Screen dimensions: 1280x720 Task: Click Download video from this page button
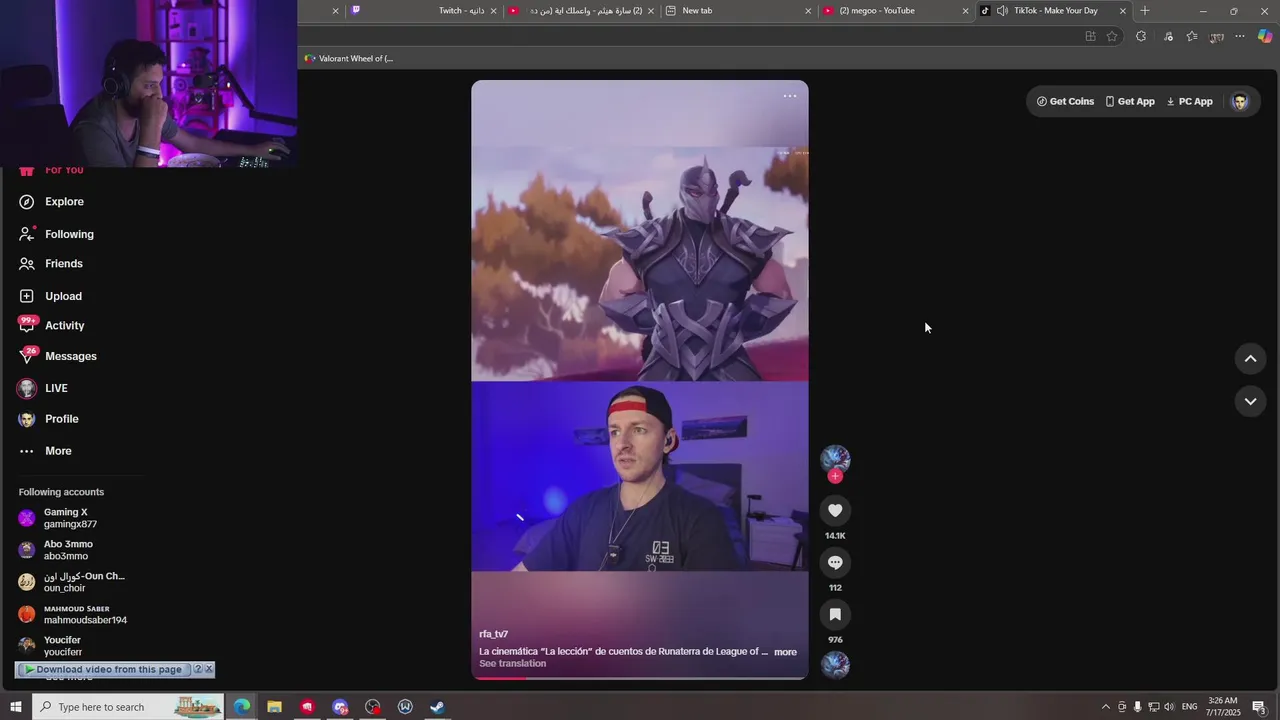[104, 670]
